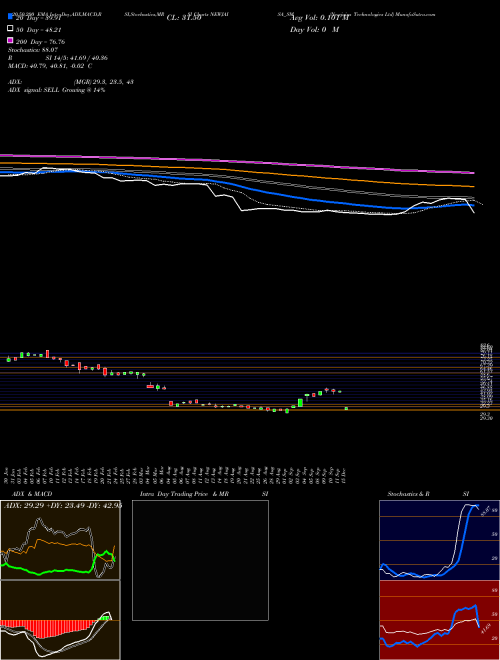Click the last green candlestick on the price chart

click(346, 408)
